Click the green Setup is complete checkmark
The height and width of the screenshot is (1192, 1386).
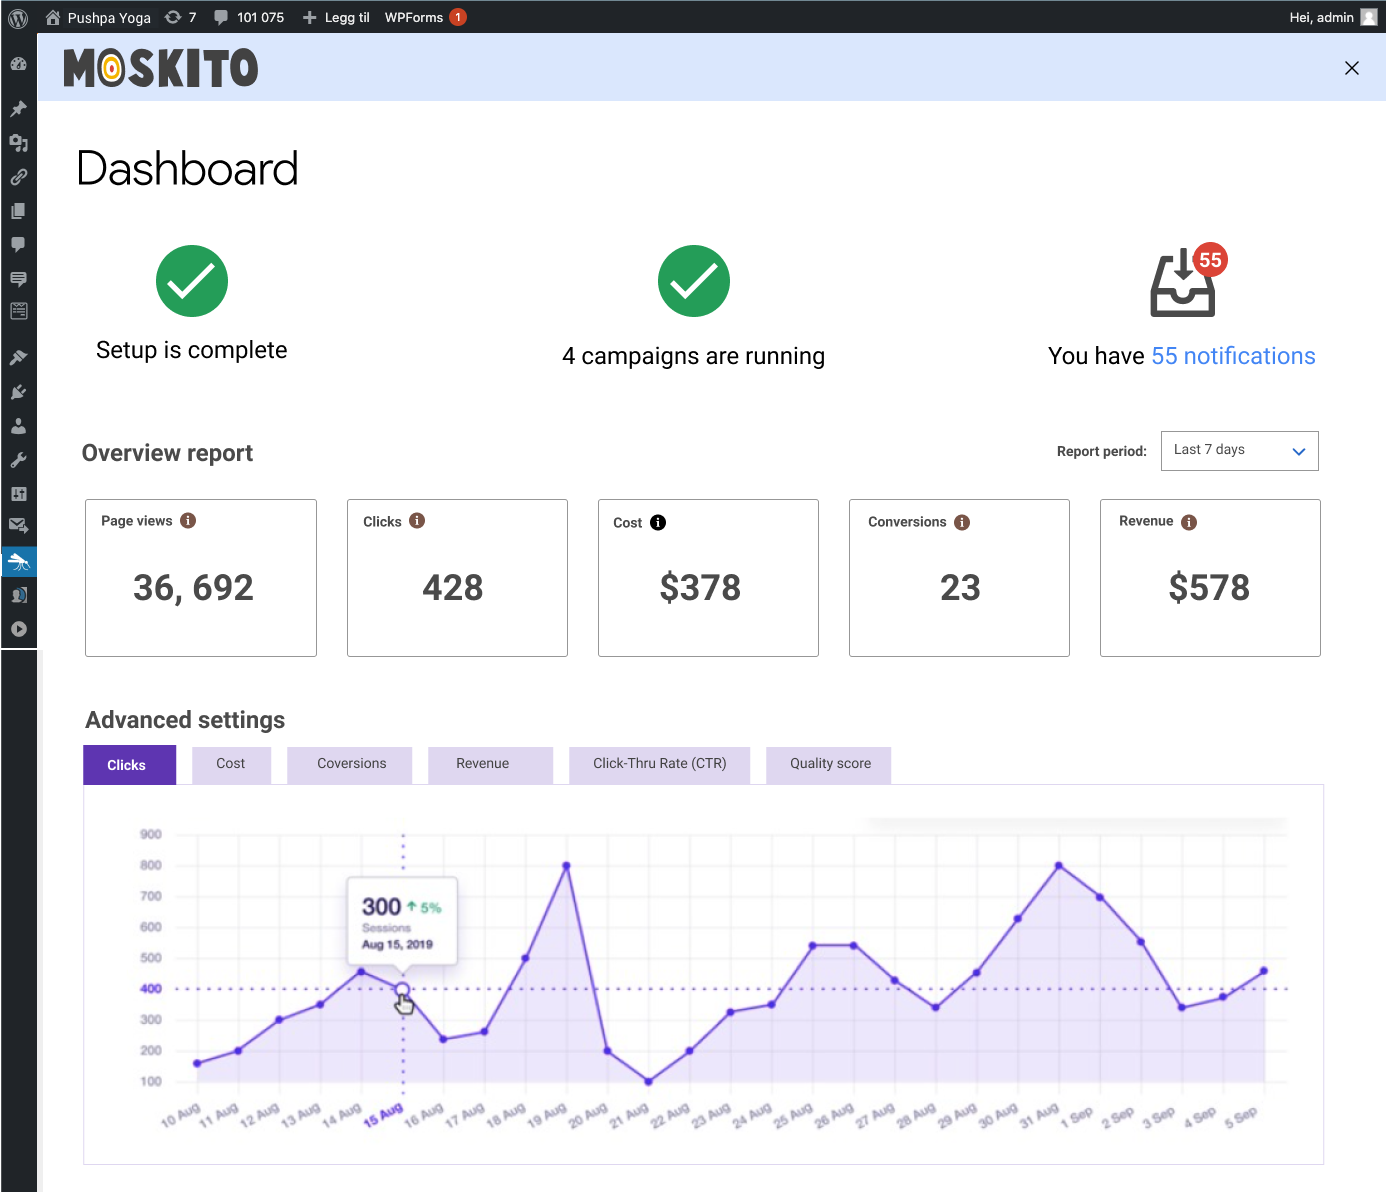coord(192,281)
